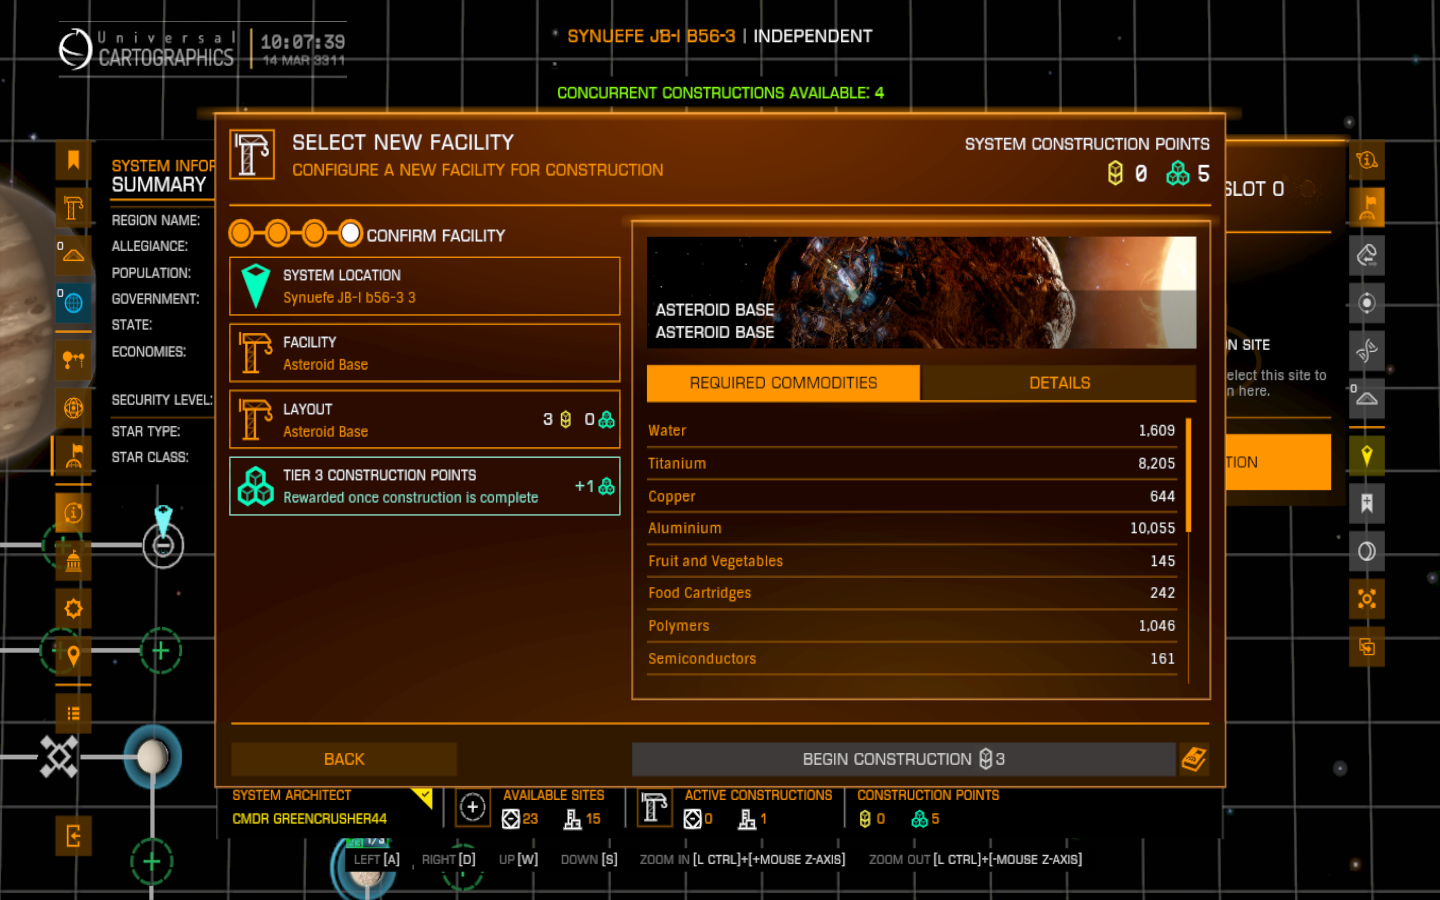Click the System Architect commander panel

(x=332, y=807)
